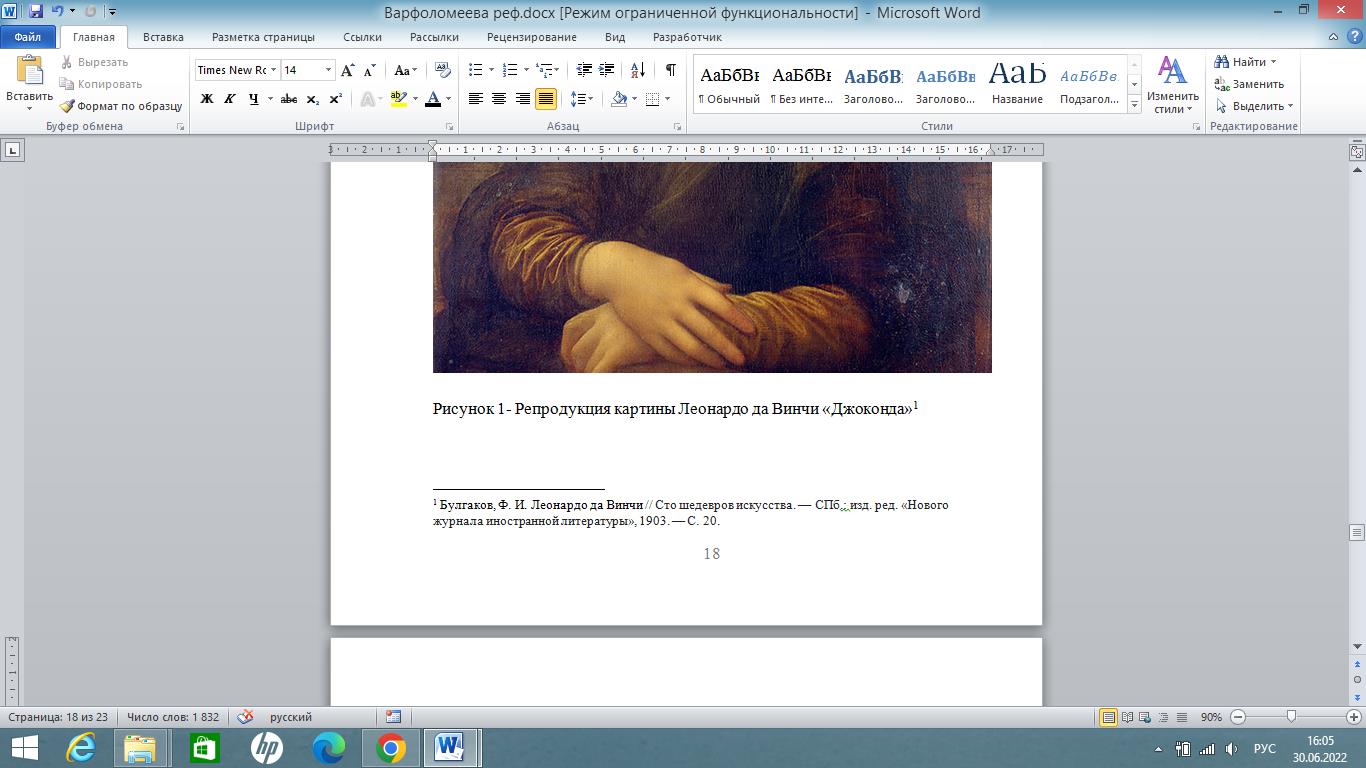The image size is (1366, 768).
Task: Click the bulleted list icon
Action: tap(476, 70)
